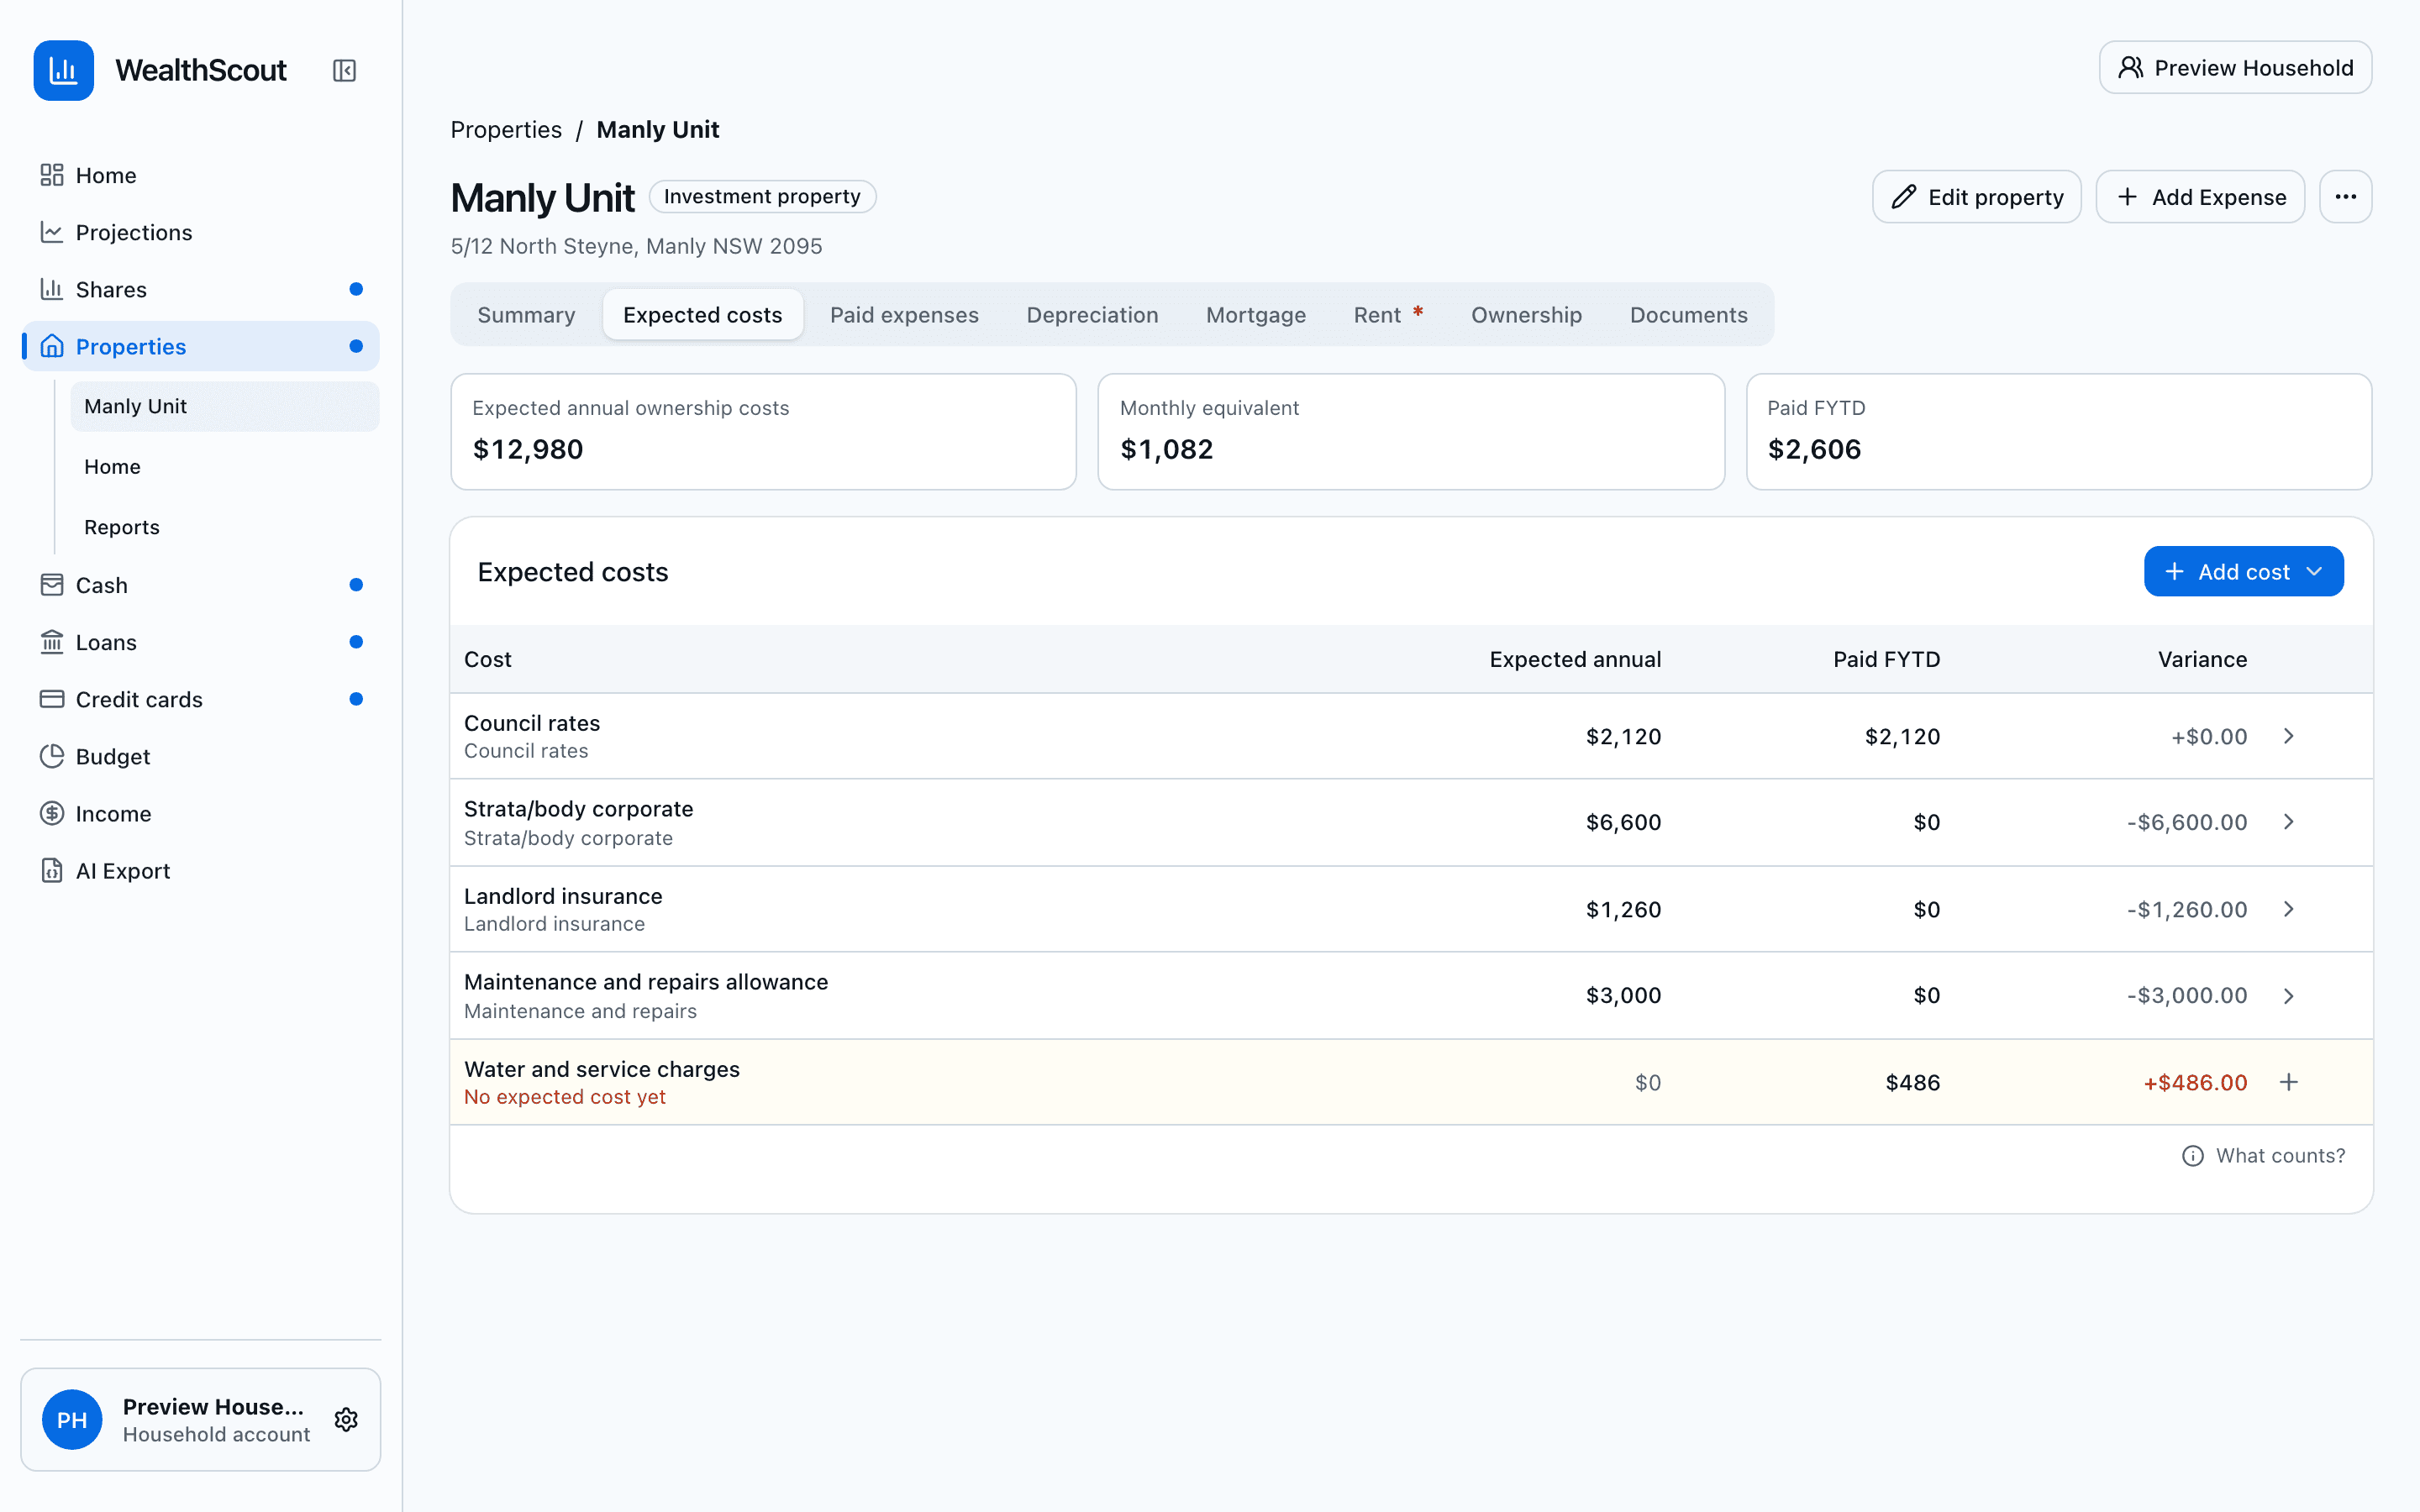Click the Home dashboard grid icon
Viewport: 2420px width, 1512px height.
[52, 175]
